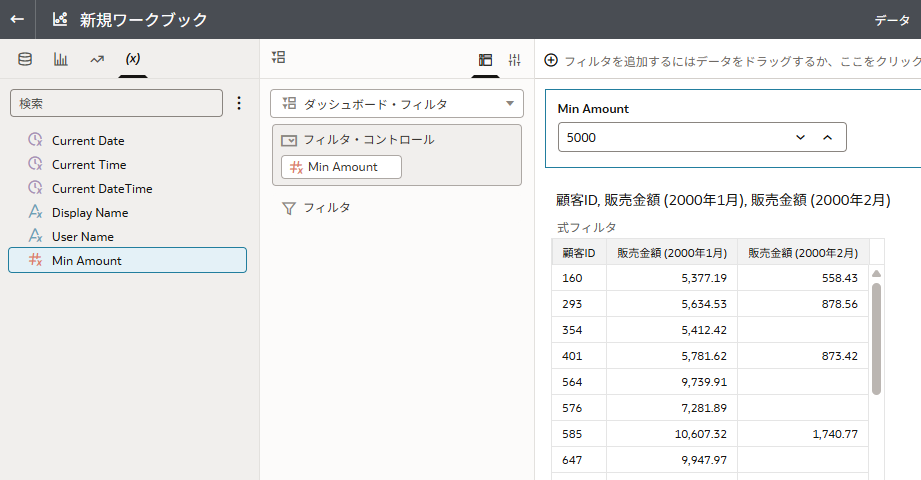921x480 pixels.
Task: Open the Analytics tab (trend arrow icon)
Action: click(97, 59)
